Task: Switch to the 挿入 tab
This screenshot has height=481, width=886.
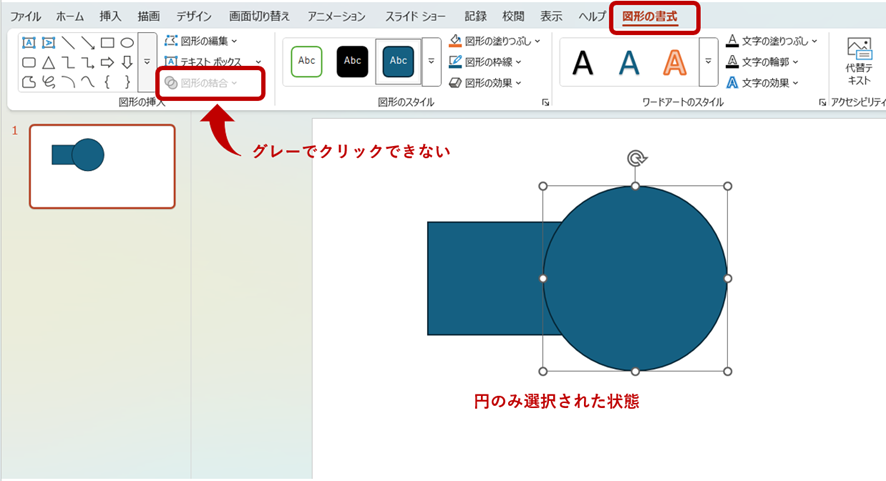Action: click(111, 17)
